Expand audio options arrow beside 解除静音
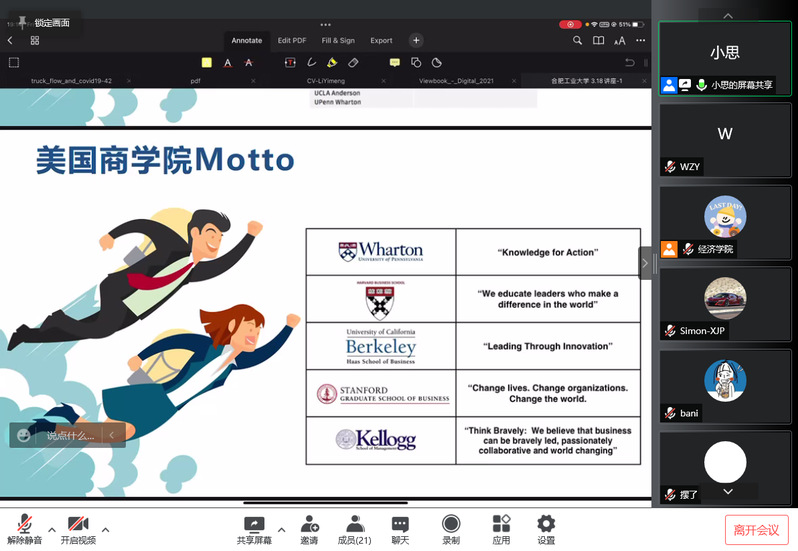798x551 pixels. [x=52, y=530]
